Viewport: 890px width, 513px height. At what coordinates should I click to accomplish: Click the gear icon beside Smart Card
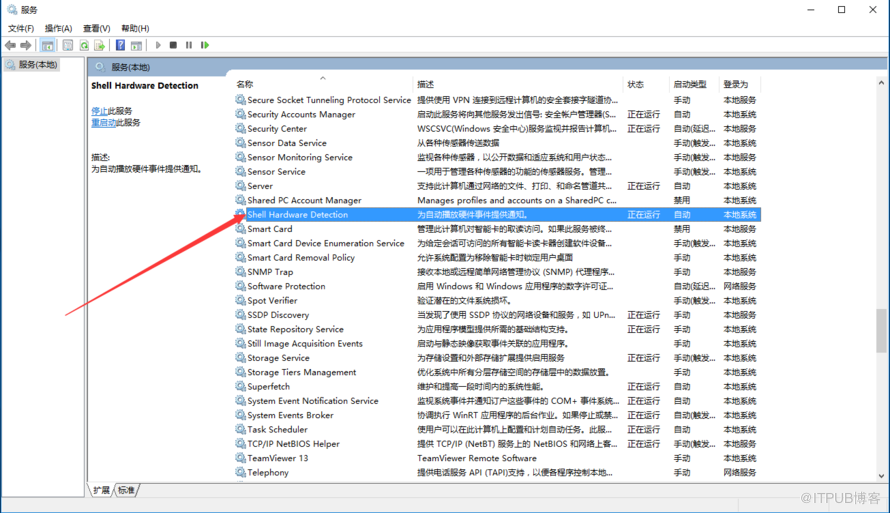click(x=241, y=229)
